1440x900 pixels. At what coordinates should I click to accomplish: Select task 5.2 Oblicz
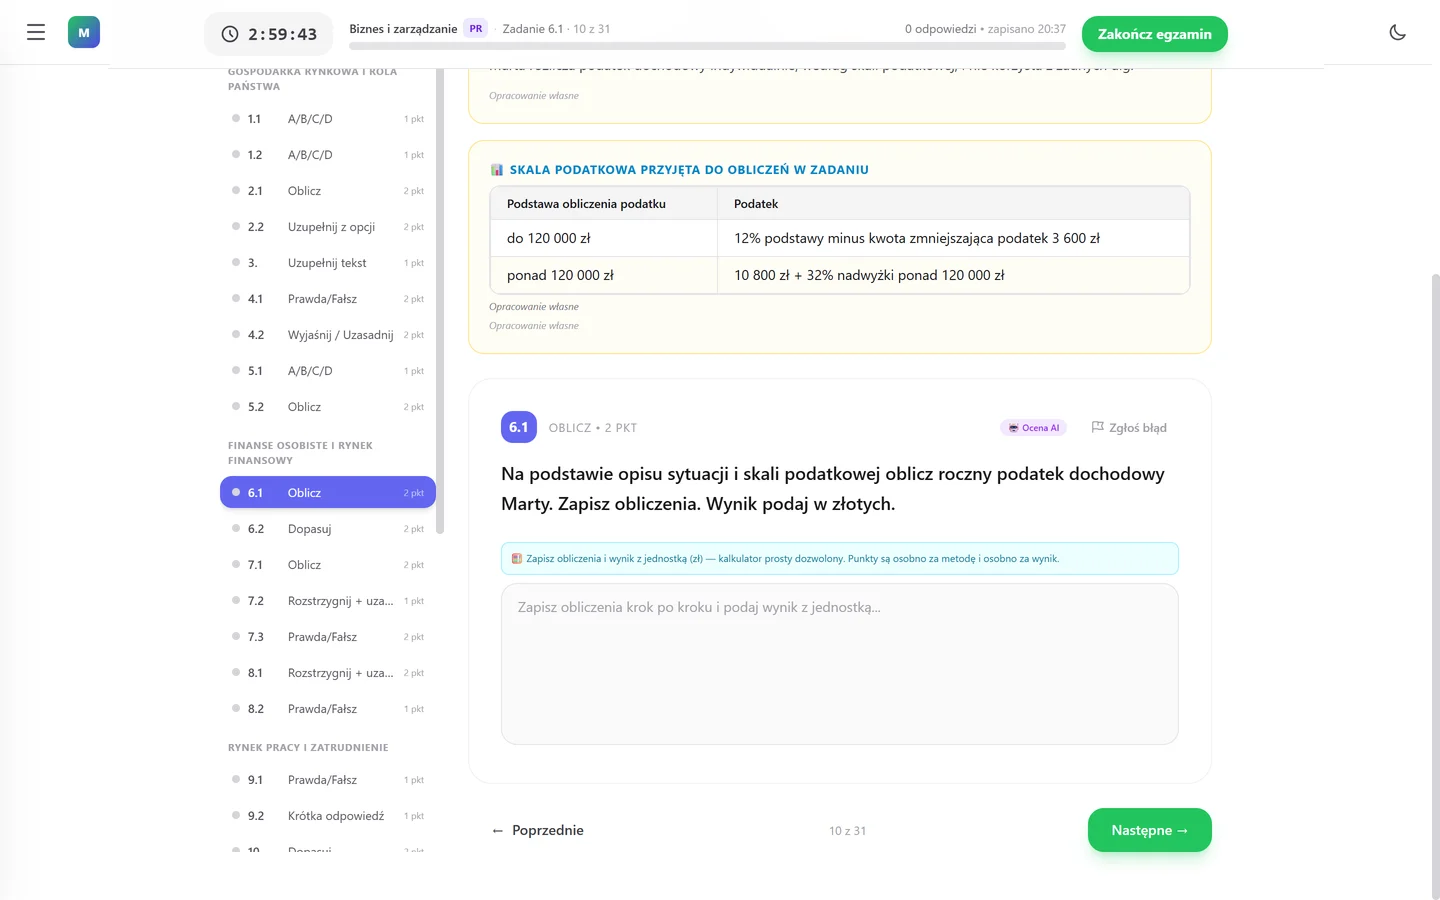[x=328, y=407]
